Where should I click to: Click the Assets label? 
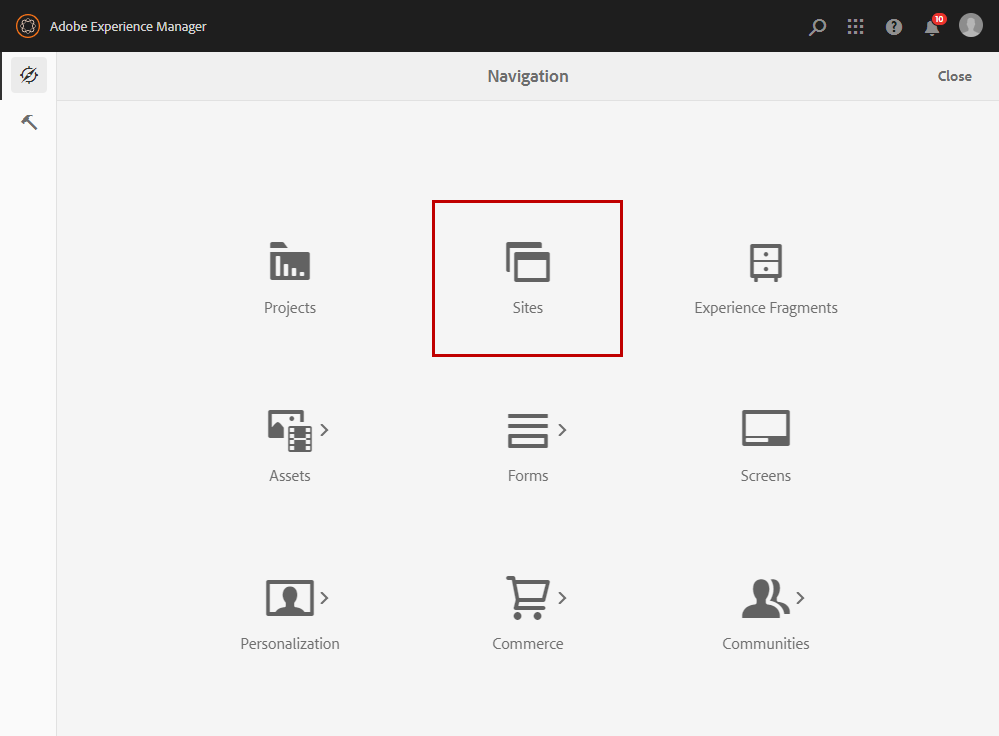(x=289, y=475)
